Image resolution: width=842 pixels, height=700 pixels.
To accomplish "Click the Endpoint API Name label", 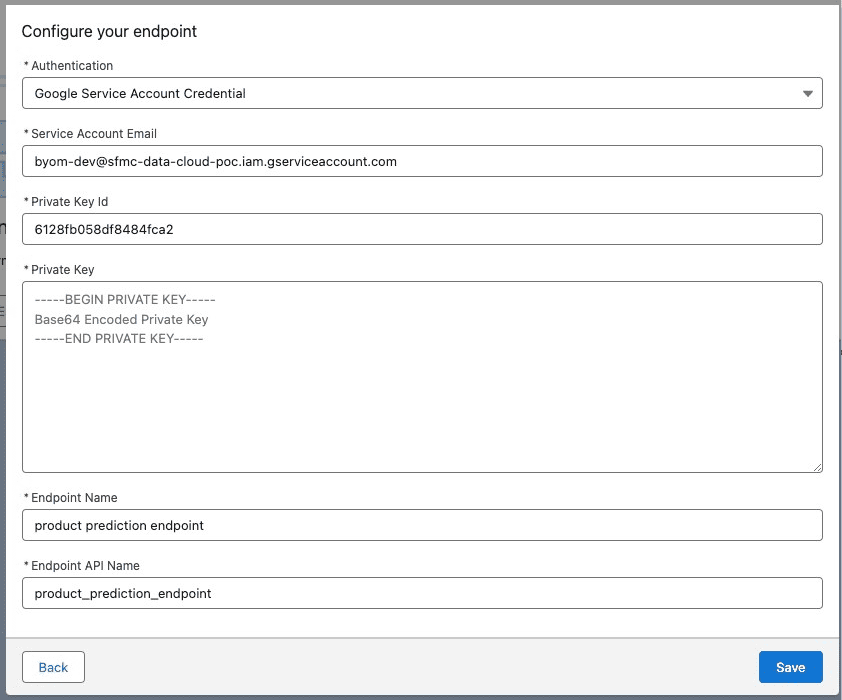I will (x=87, y=566).
